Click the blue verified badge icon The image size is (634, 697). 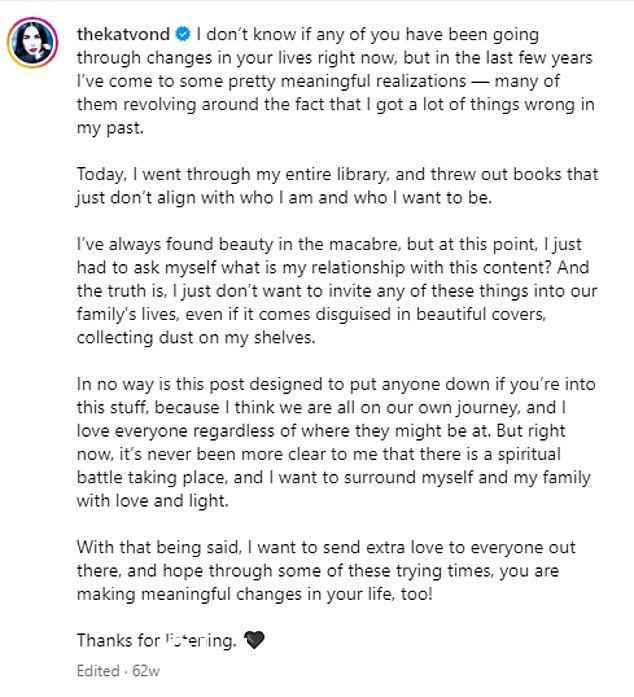[x=183, y=34]
